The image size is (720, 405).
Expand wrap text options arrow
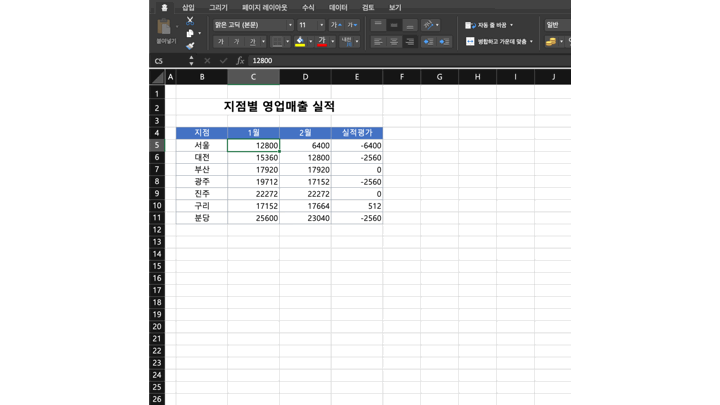click(x=511, y=25)
